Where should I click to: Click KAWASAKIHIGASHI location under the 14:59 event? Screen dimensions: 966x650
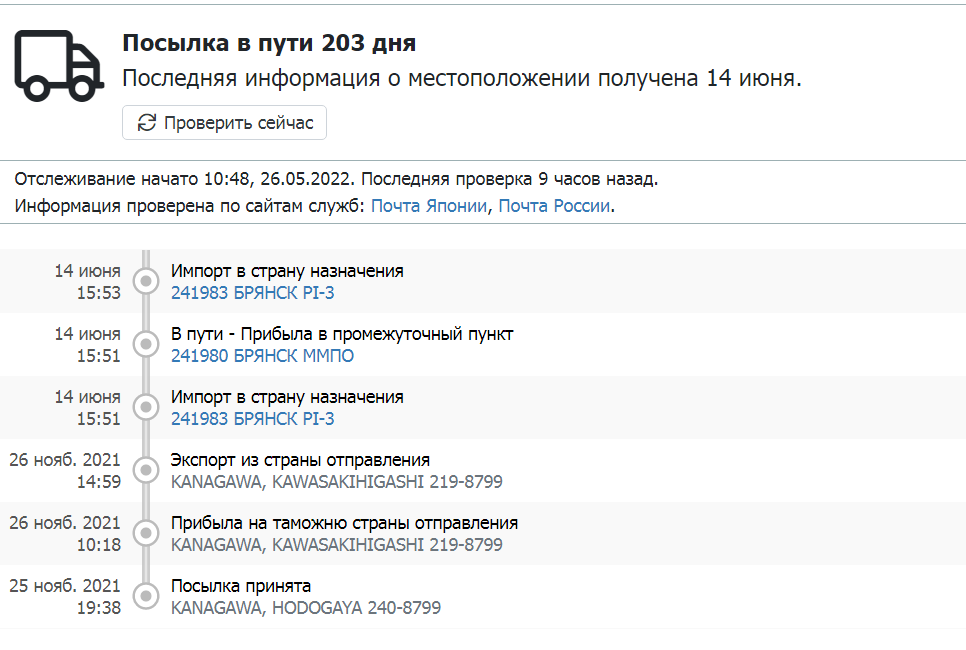tap(336, 482)
